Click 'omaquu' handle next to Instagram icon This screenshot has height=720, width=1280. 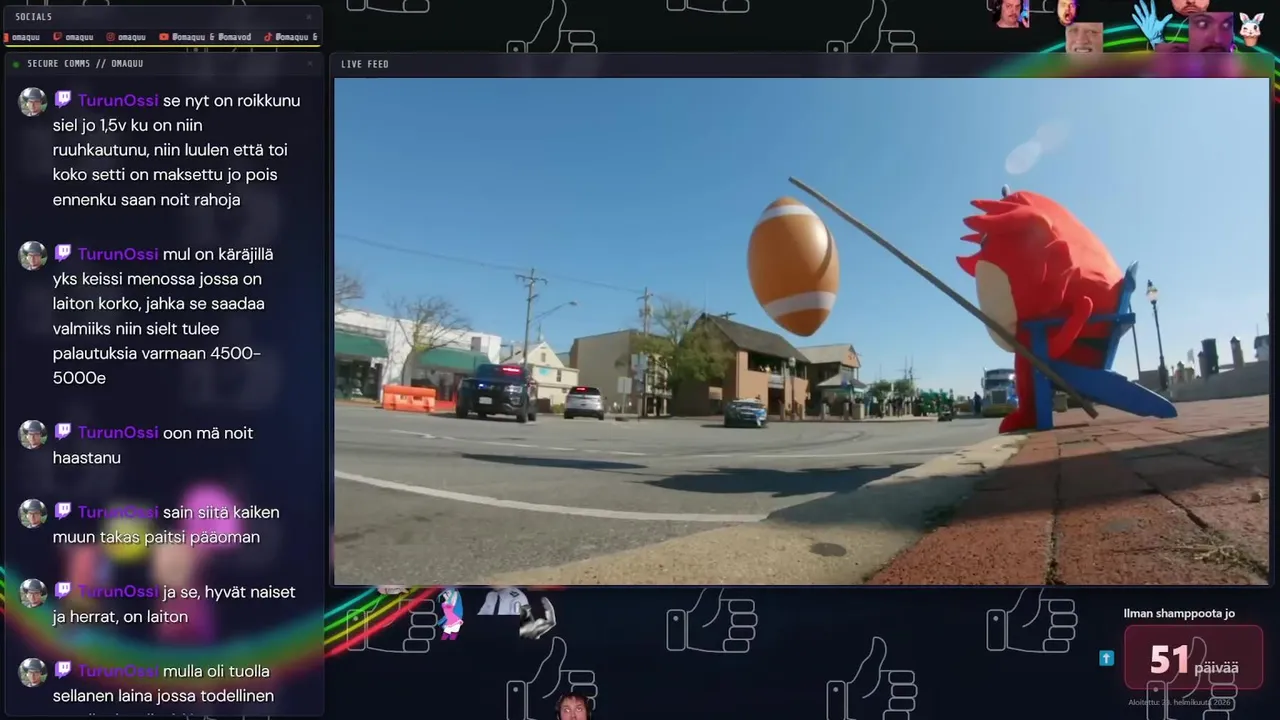(132, 37)
